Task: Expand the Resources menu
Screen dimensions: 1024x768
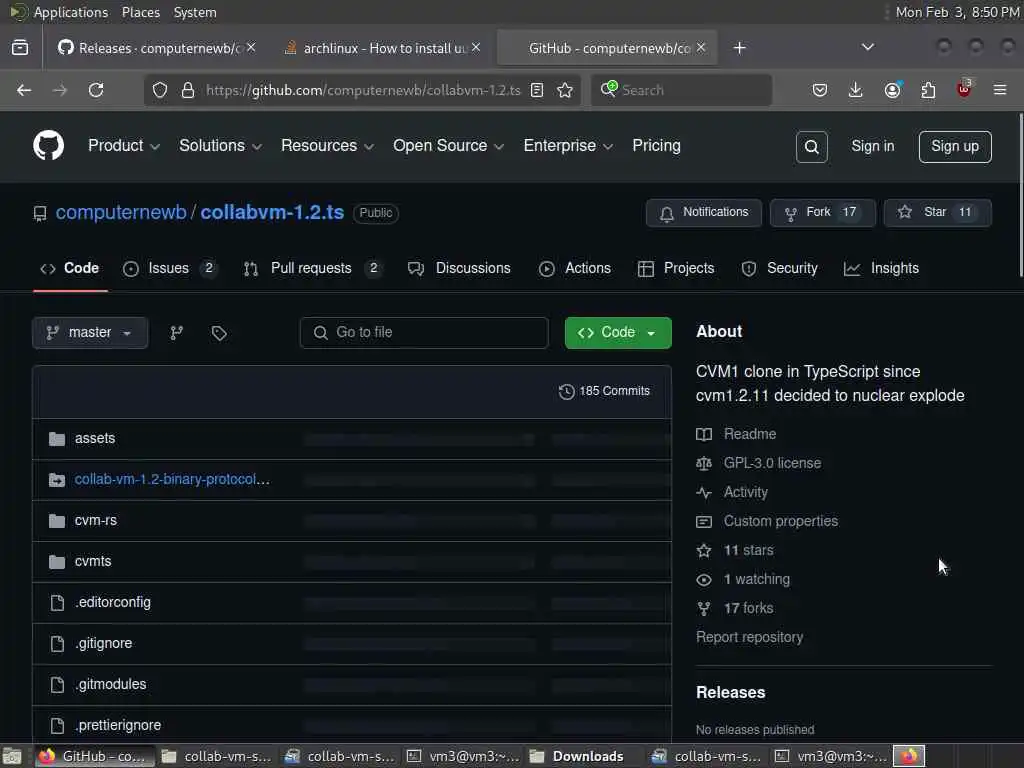Action: (x=327, y=146)
